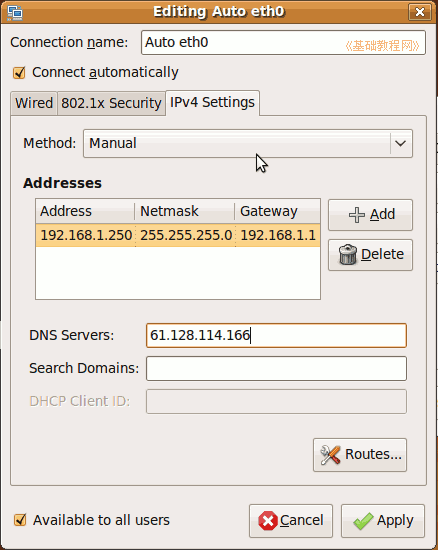Click the tools icon on Routes
This screenshot has height=550, width=438.
[330, 455]
